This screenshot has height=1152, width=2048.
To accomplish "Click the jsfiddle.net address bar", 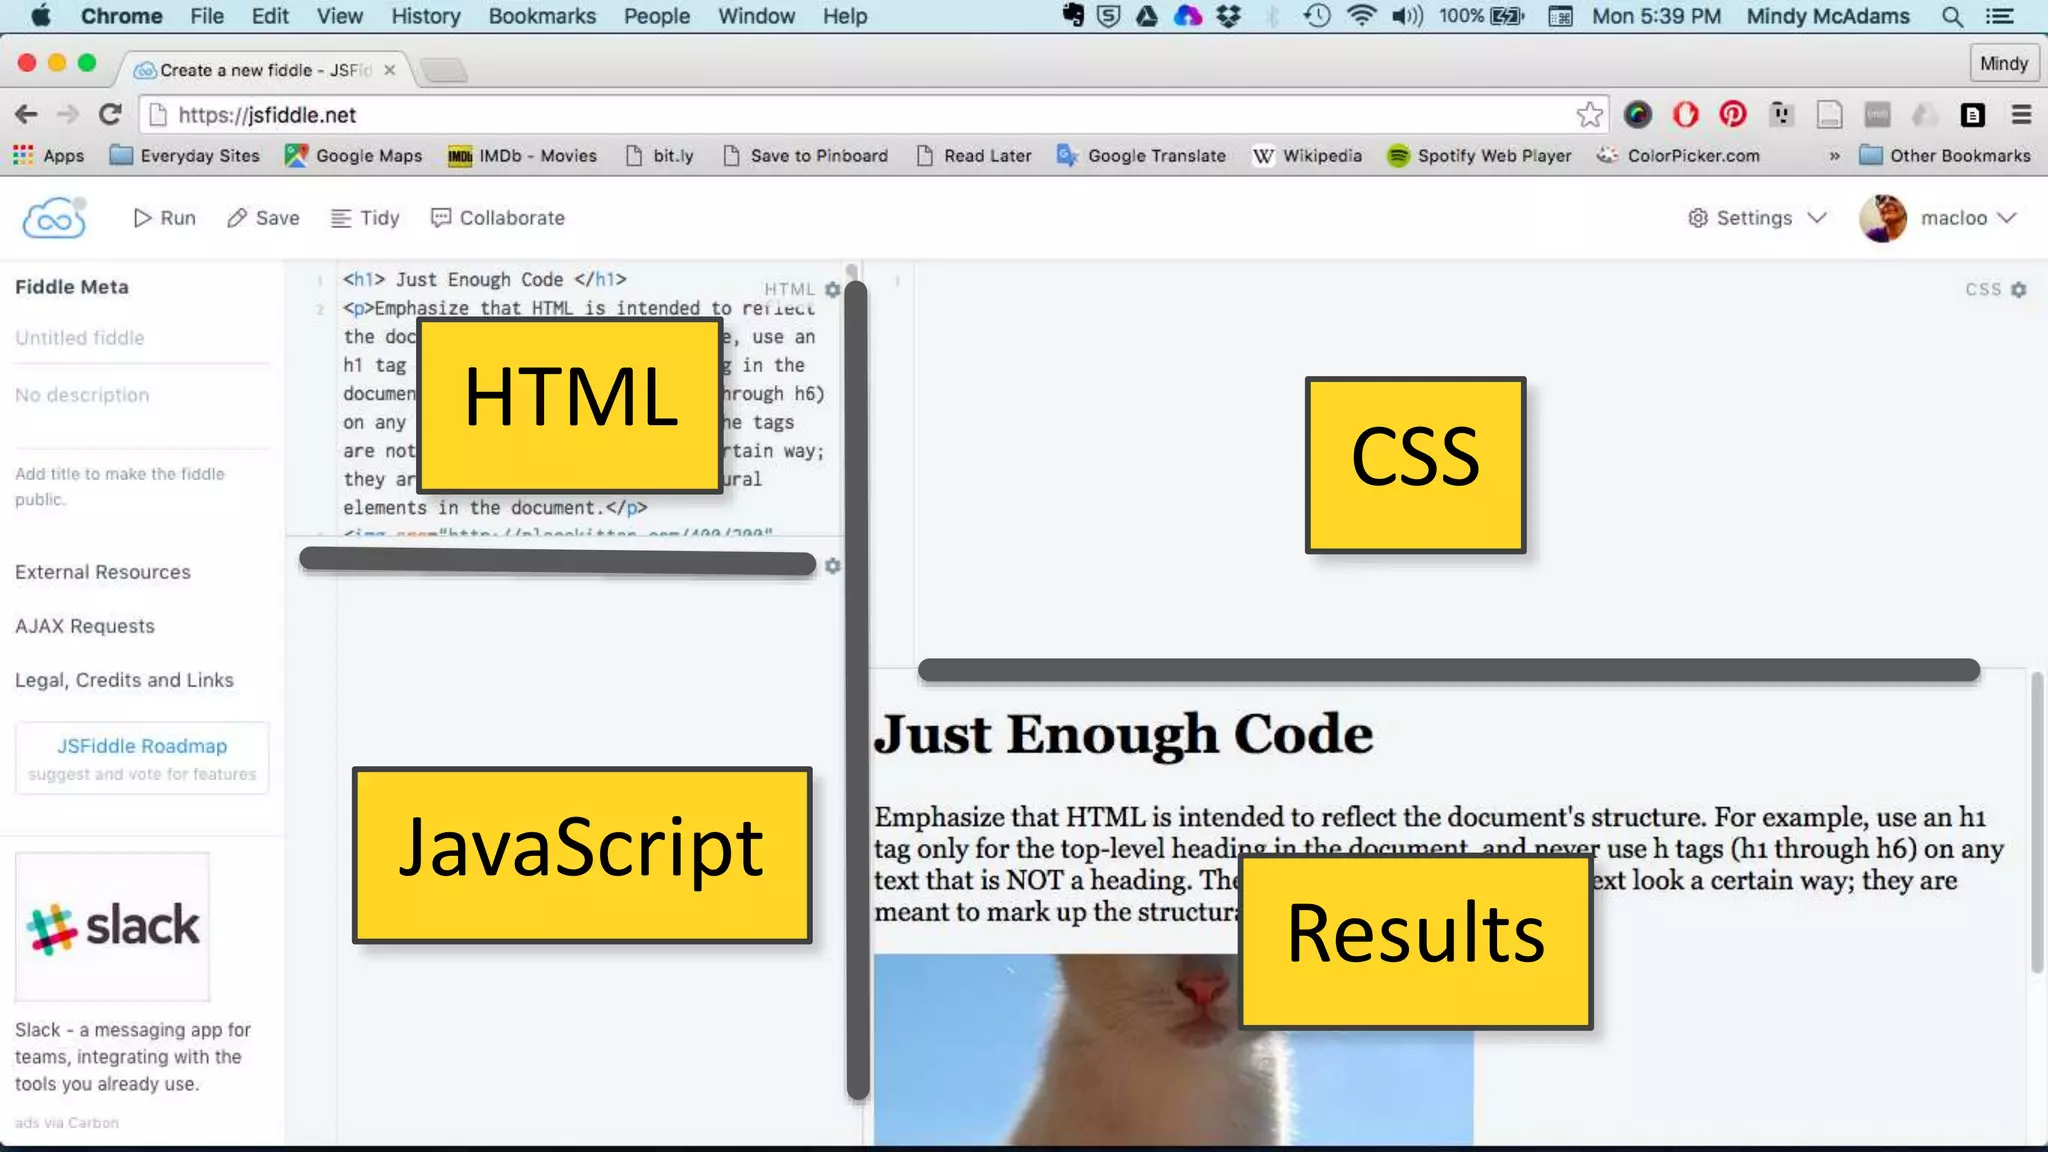I will (860, 115).
